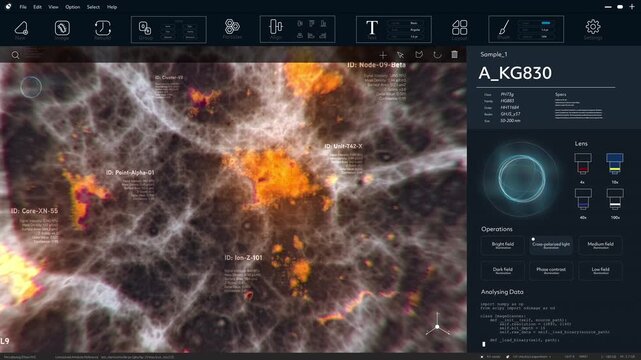Select the pointer cursor icon in canvas toolbar
641x360 pixels.
[401, 55]
